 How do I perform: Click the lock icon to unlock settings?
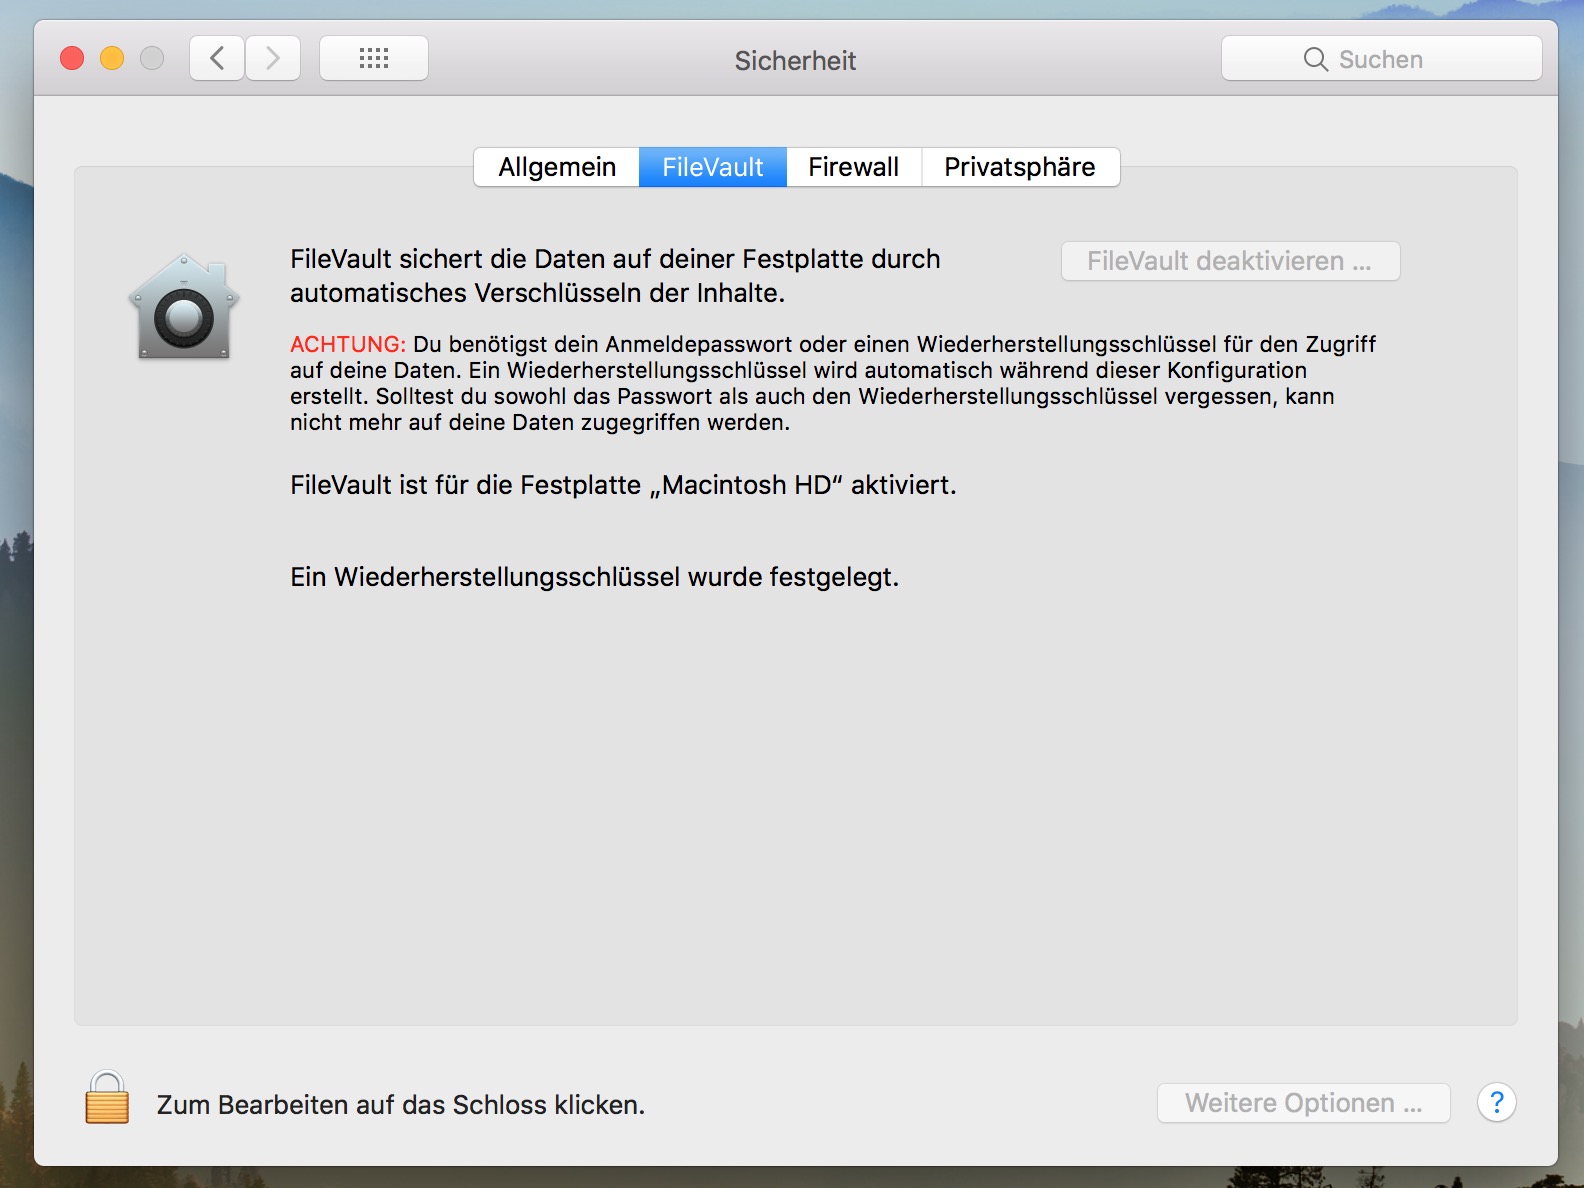[107, 1098]
